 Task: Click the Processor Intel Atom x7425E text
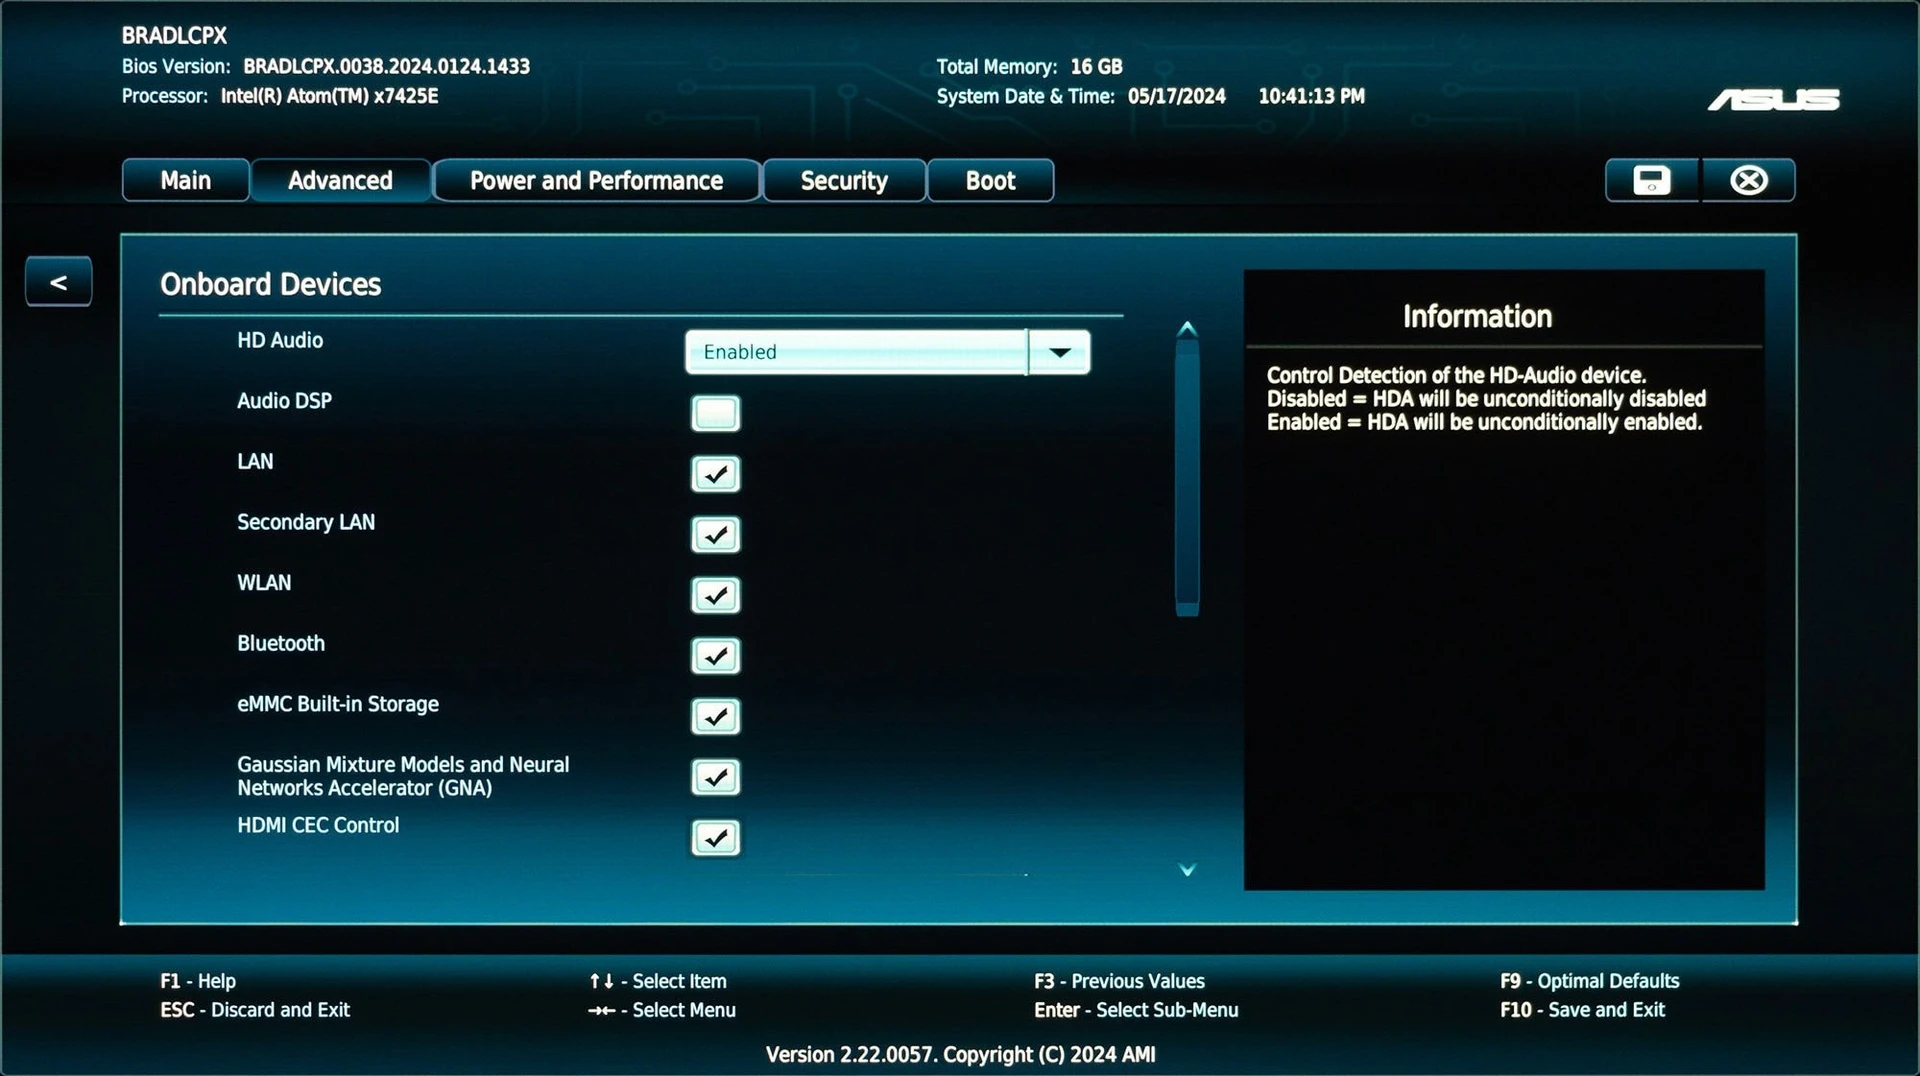tap(329, 96)
